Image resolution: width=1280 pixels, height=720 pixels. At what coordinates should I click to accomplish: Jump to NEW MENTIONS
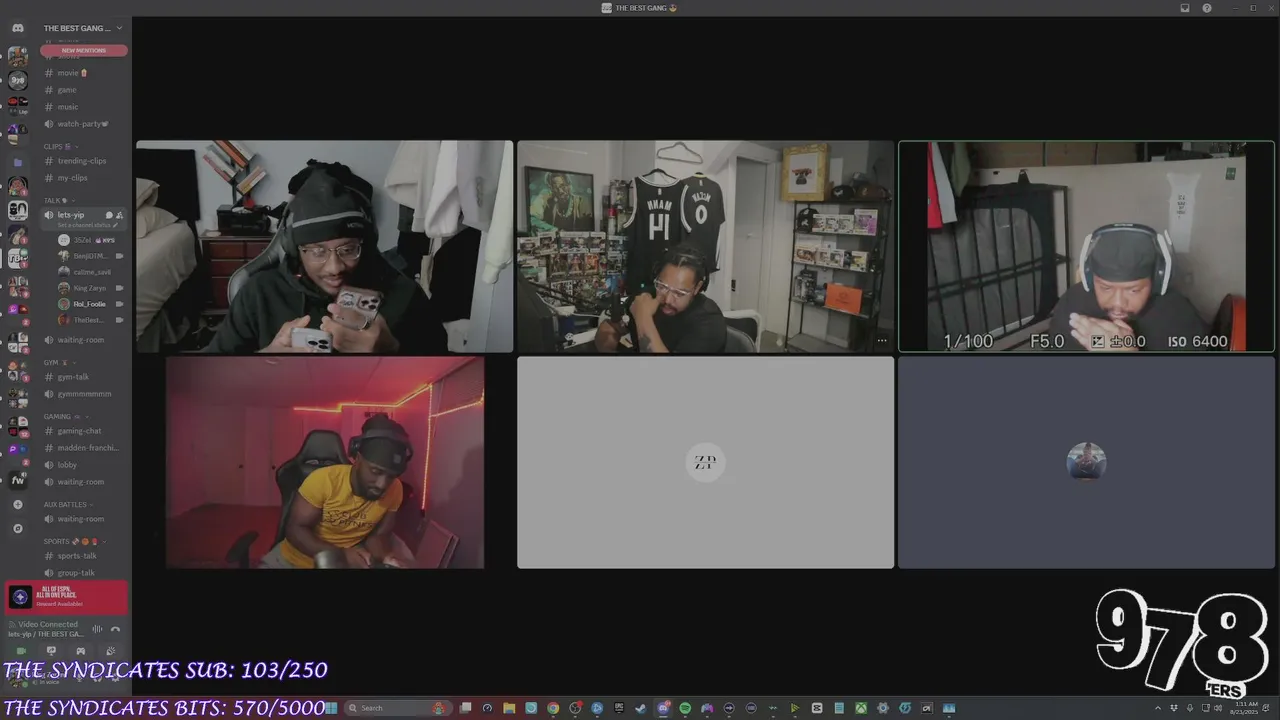[84, 50]
